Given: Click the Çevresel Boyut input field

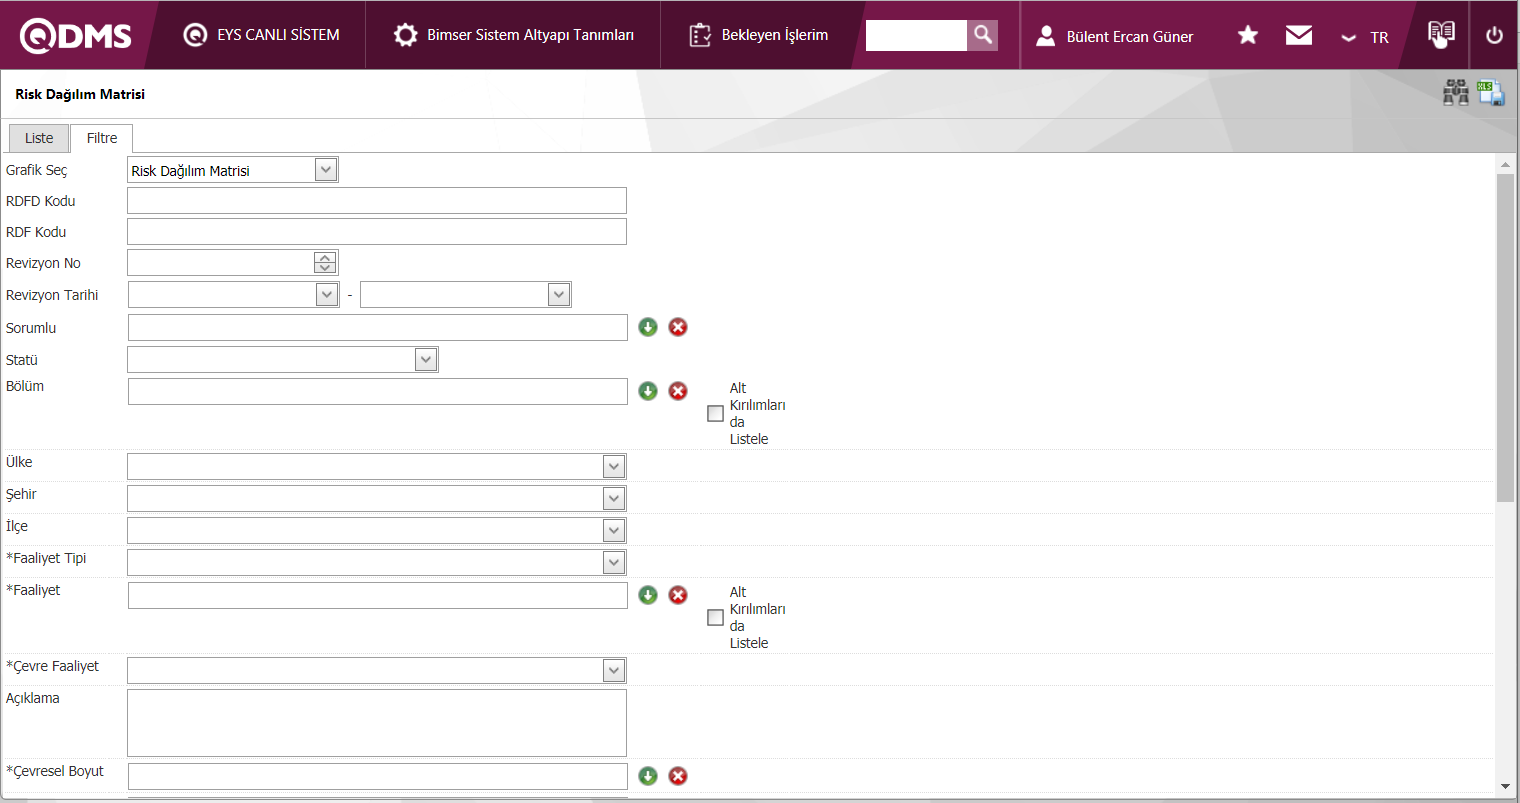Looking at the screenshot, I should [x=378, y=776].
